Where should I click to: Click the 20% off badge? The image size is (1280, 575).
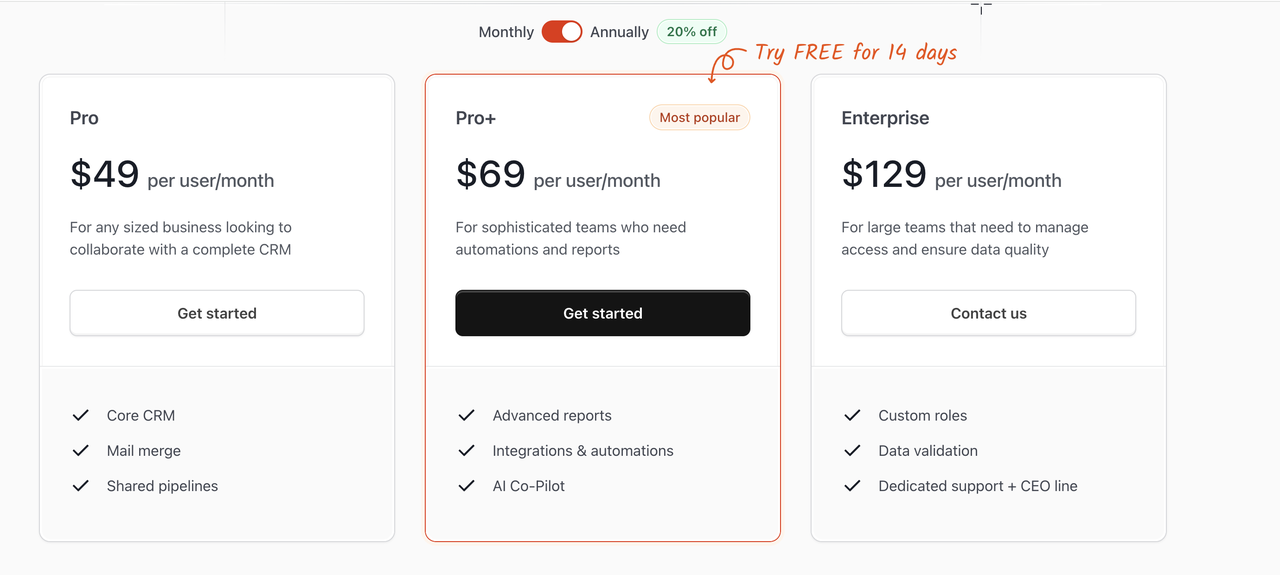(x=692, y=32)
